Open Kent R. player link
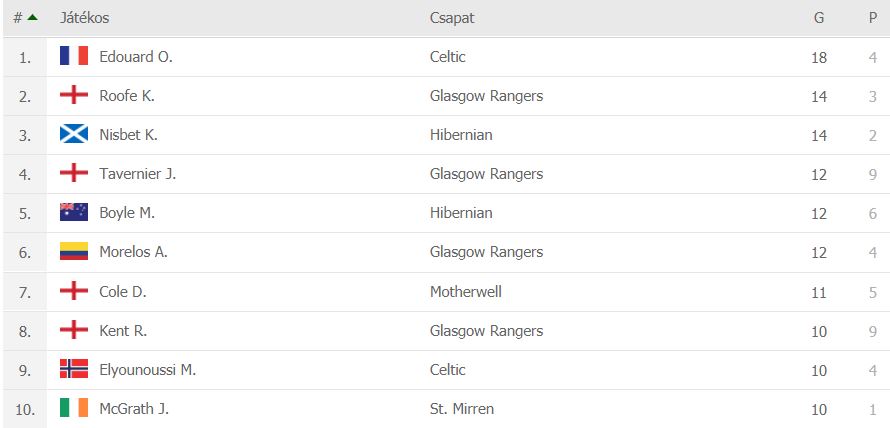890x428 pixels. [123, 331]
